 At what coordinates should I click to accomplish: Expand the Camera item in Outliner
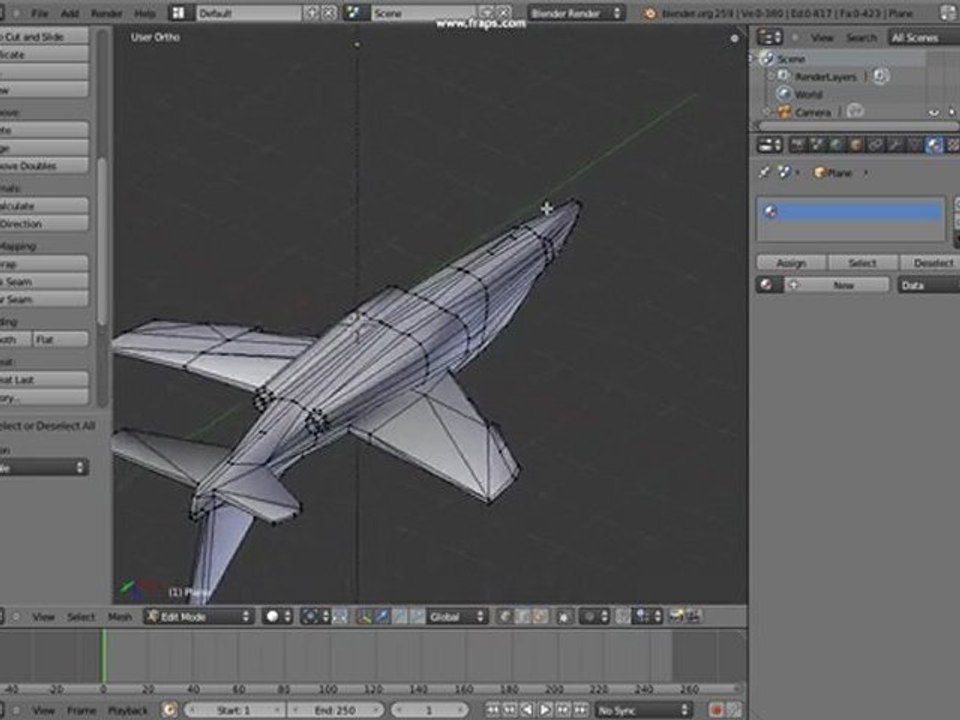(x=767, y=112)
